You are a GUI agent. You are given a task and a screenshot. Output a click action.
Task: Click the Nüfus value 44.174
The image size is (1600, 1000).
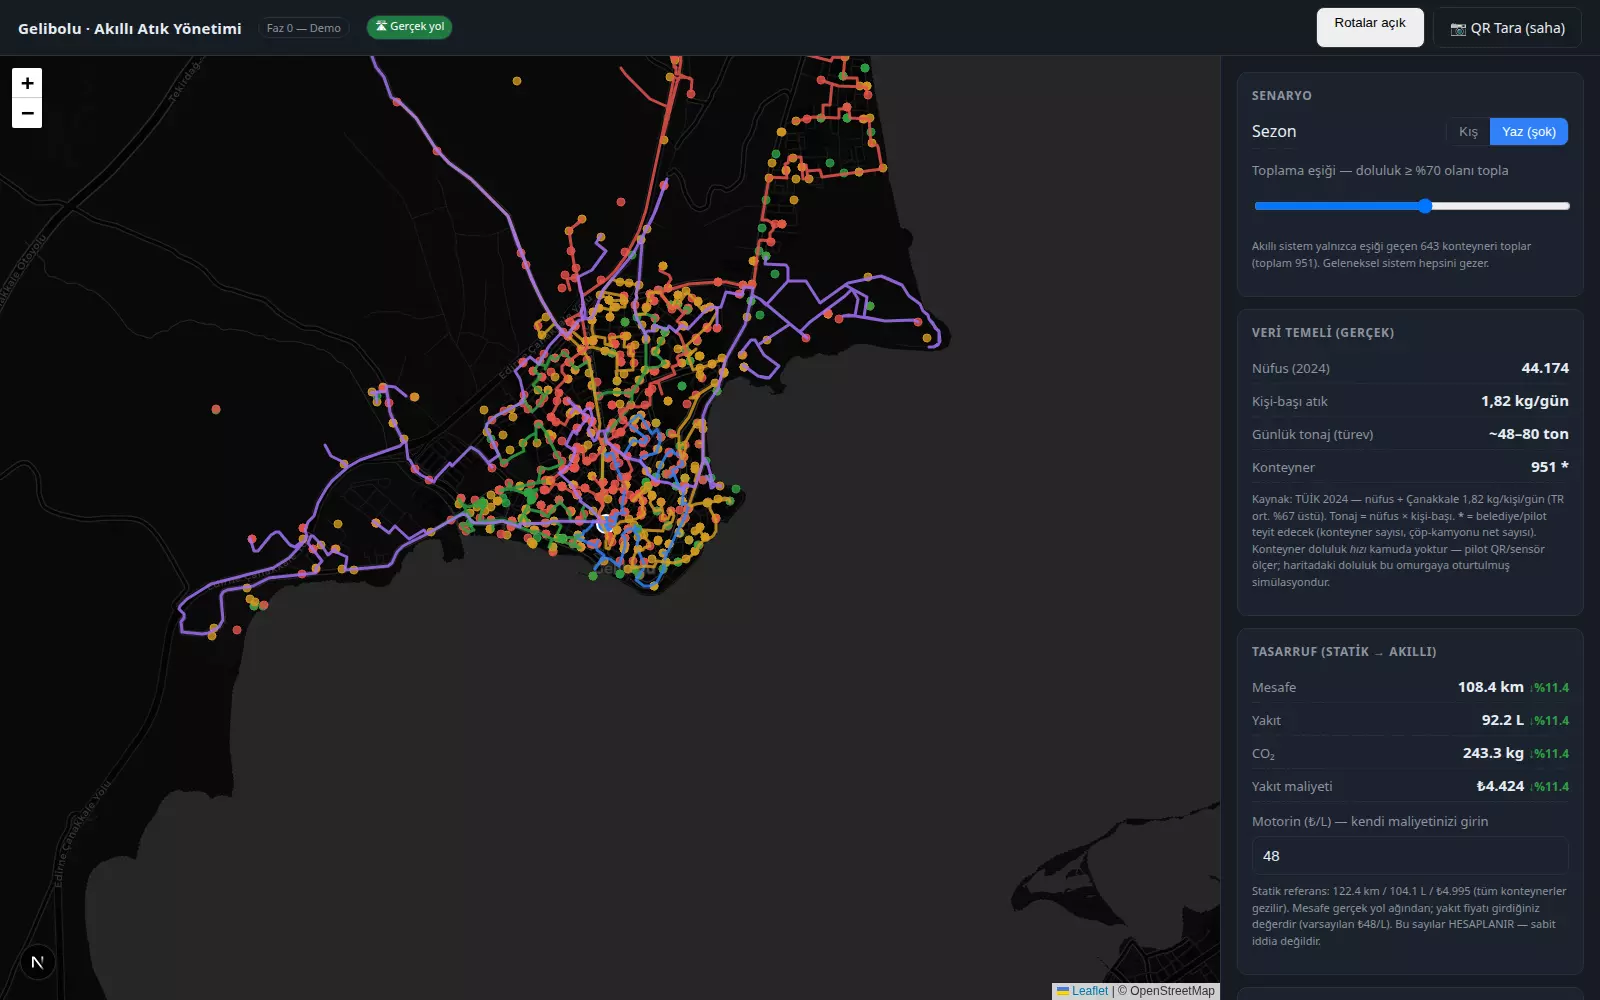(x=1545, y=368)
